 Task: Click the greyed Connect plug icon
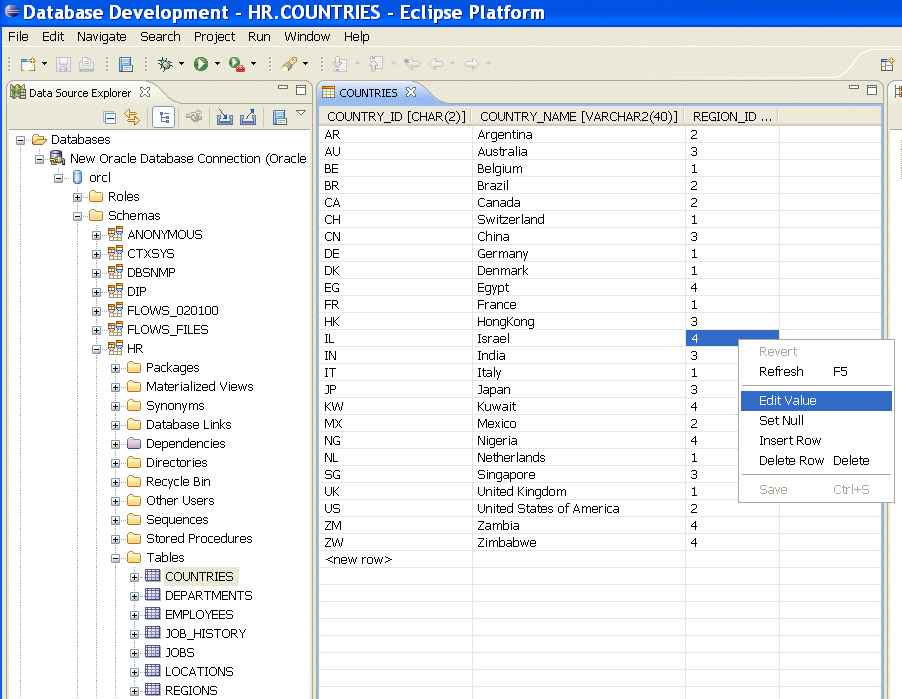coord(194,117)
